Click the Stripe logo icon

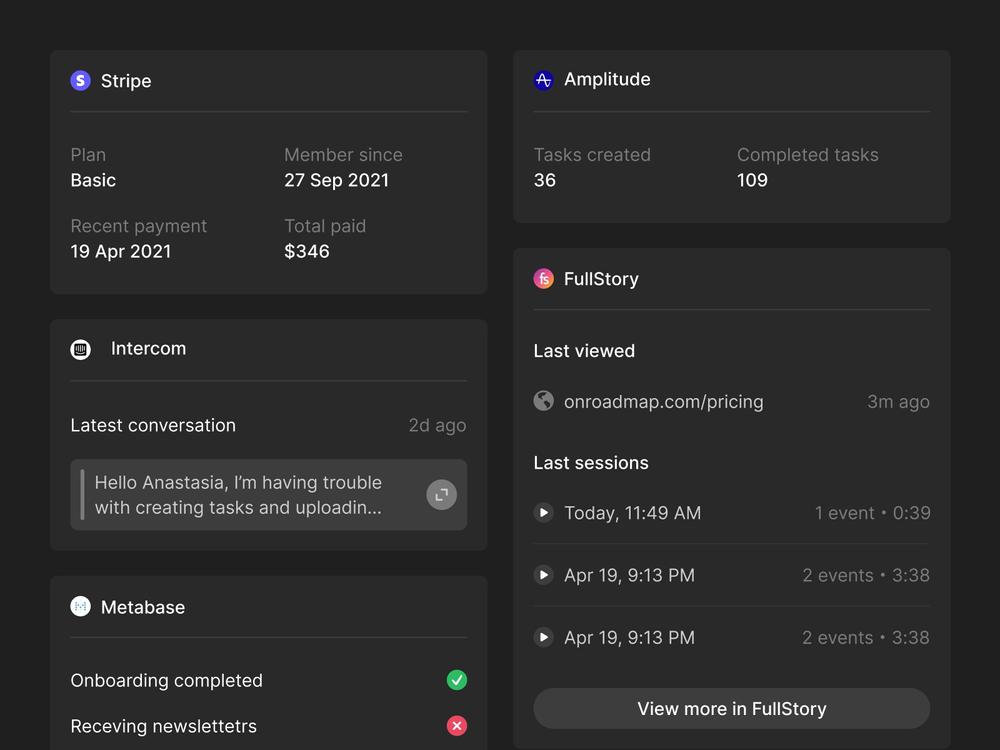pyautogui.click(x=80, y=80)
